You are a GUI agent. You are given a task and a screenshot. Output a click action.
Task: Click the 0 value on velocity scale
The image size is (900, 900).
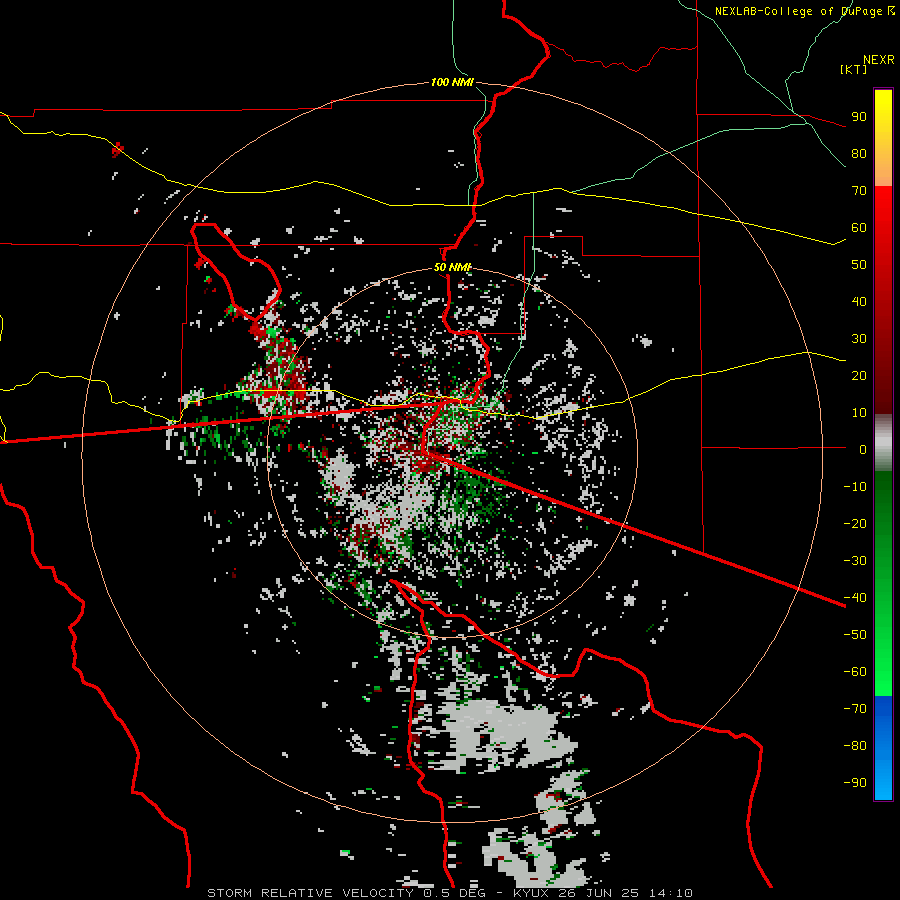(863, 449)
